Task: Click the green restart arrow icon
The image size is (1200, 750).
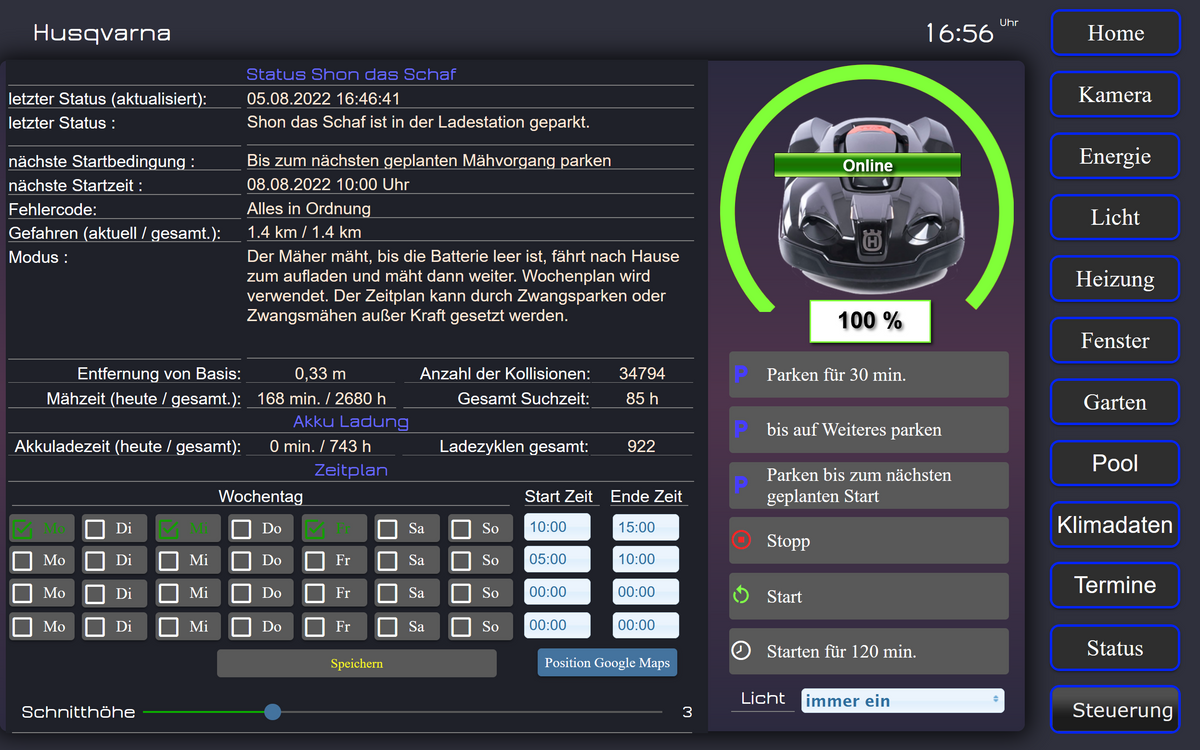Action: [741, 596]
